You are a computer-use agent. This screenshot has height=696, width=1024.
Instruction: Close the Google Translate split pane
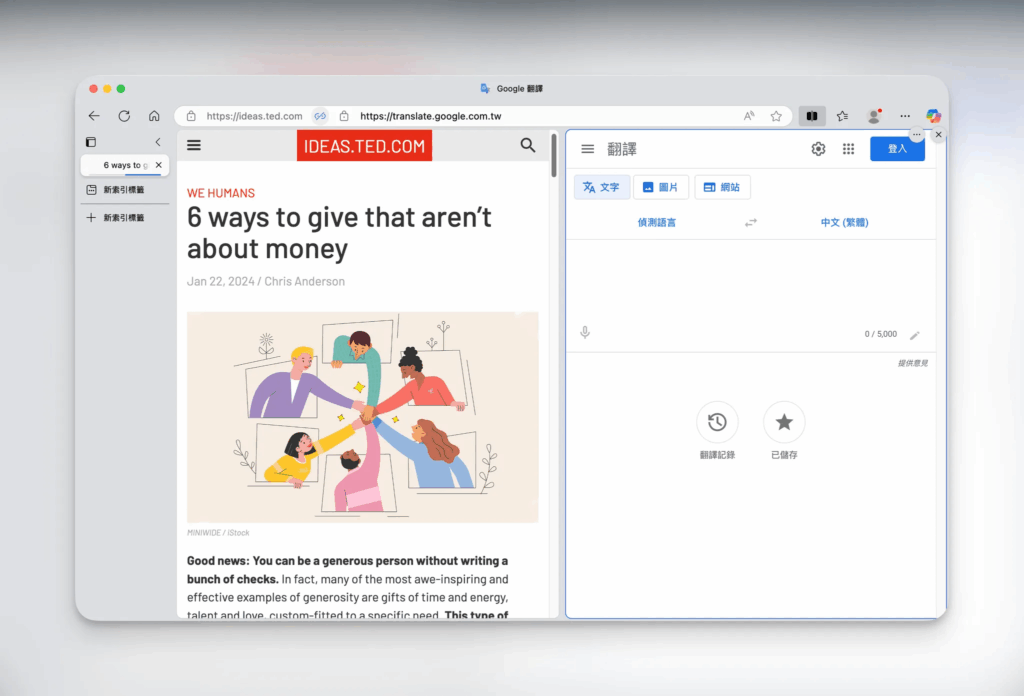(x=938, y=134)
